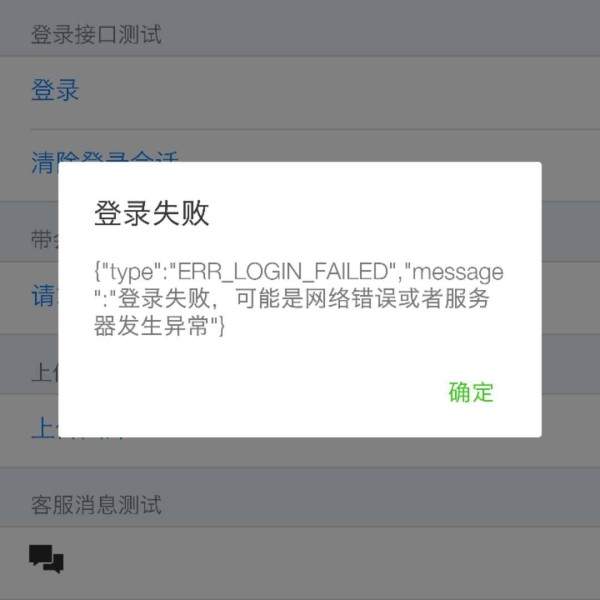Tap the blue 请 link beside dialog

pos(45,296)
